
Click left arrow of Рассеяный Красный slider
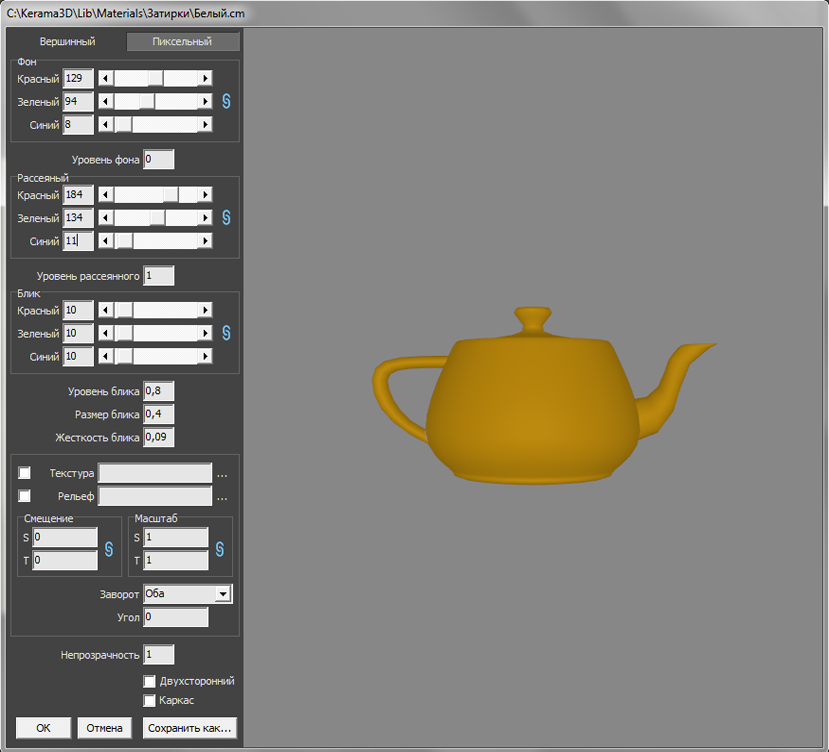click(x=106, y=195)
